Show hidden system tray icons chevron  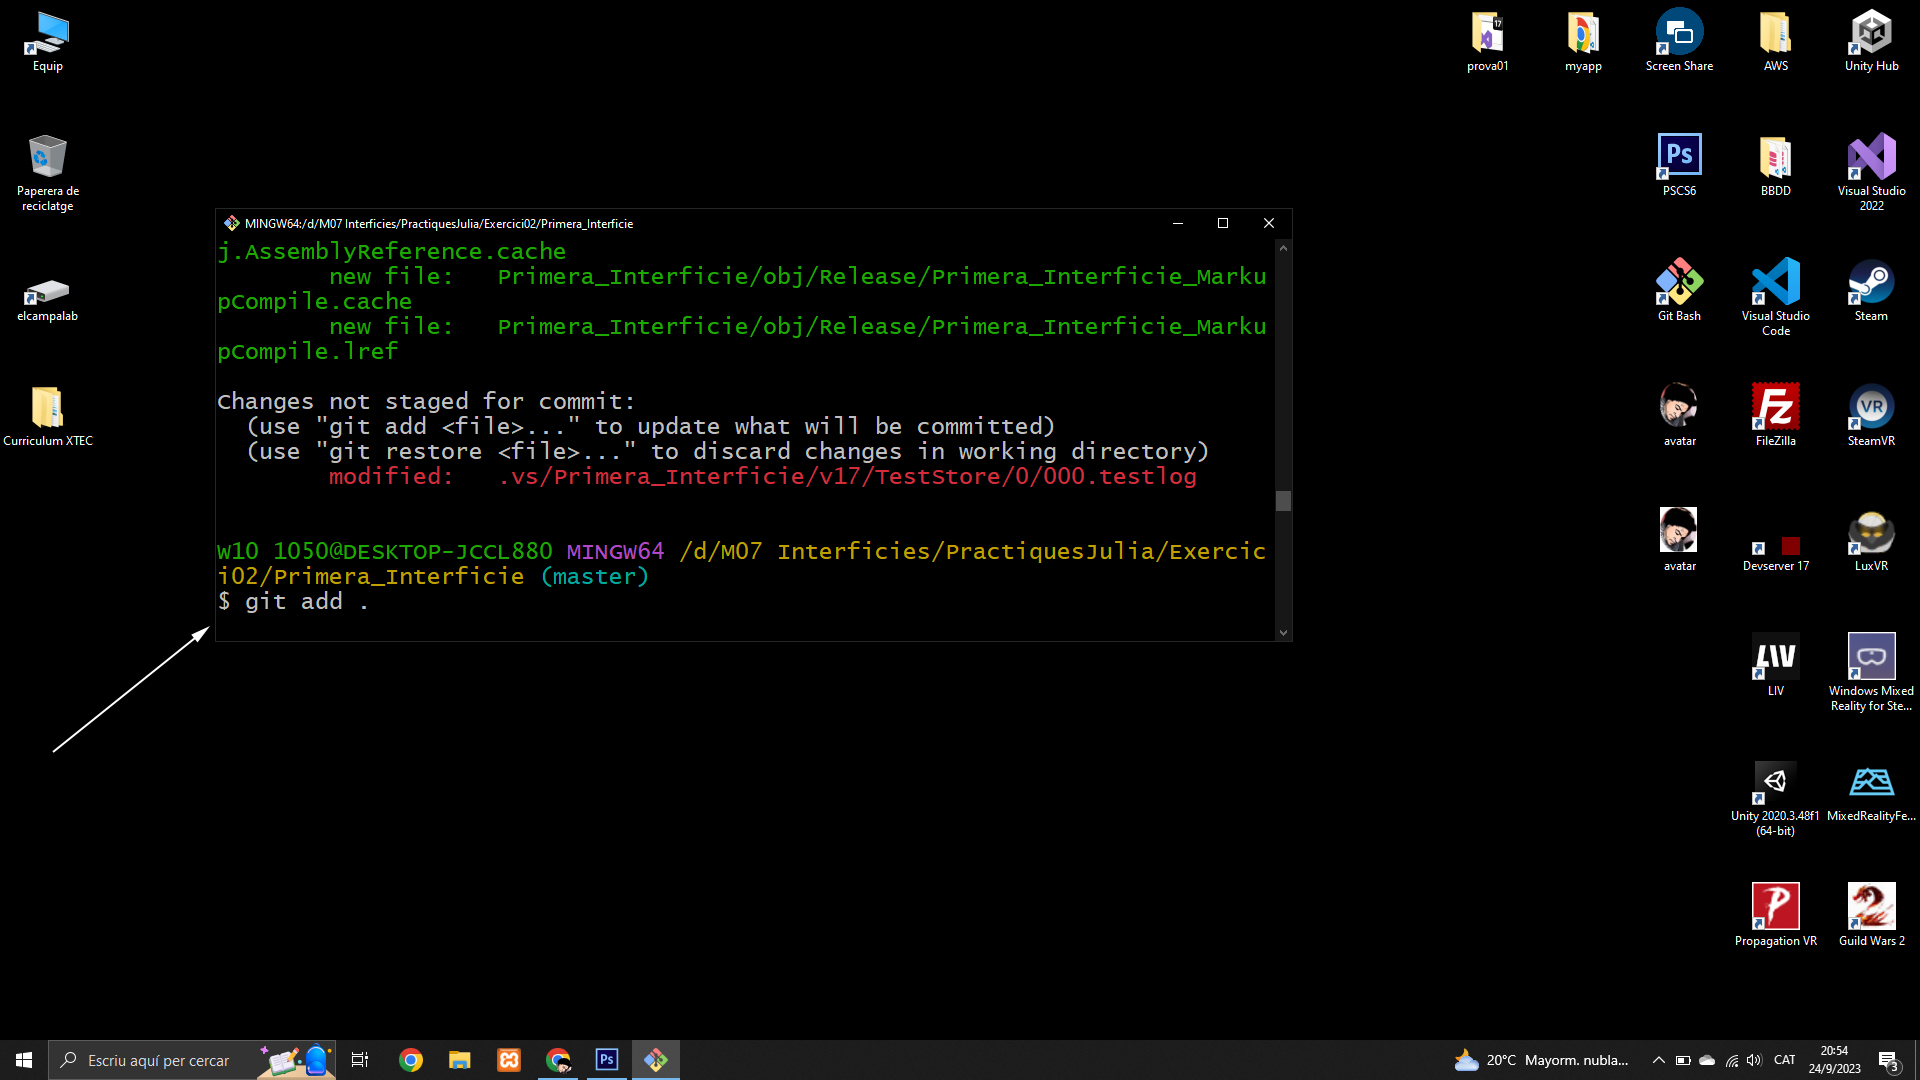click(1658, 1060)
